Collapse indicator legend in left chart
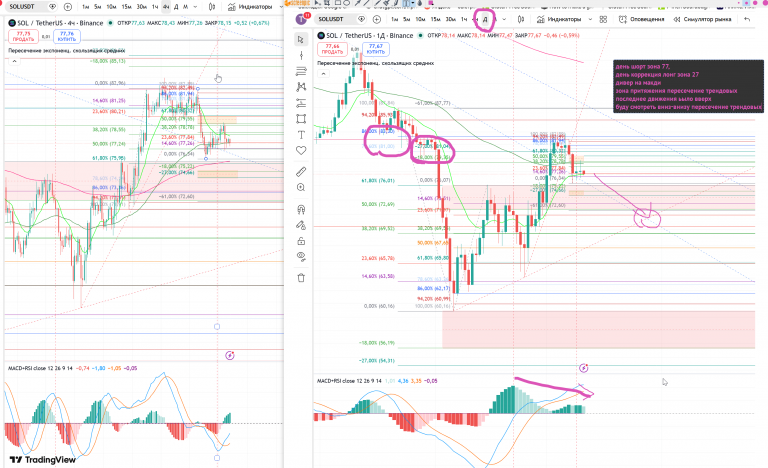This screenshot has height=468, width=768. tap(14, 61)
